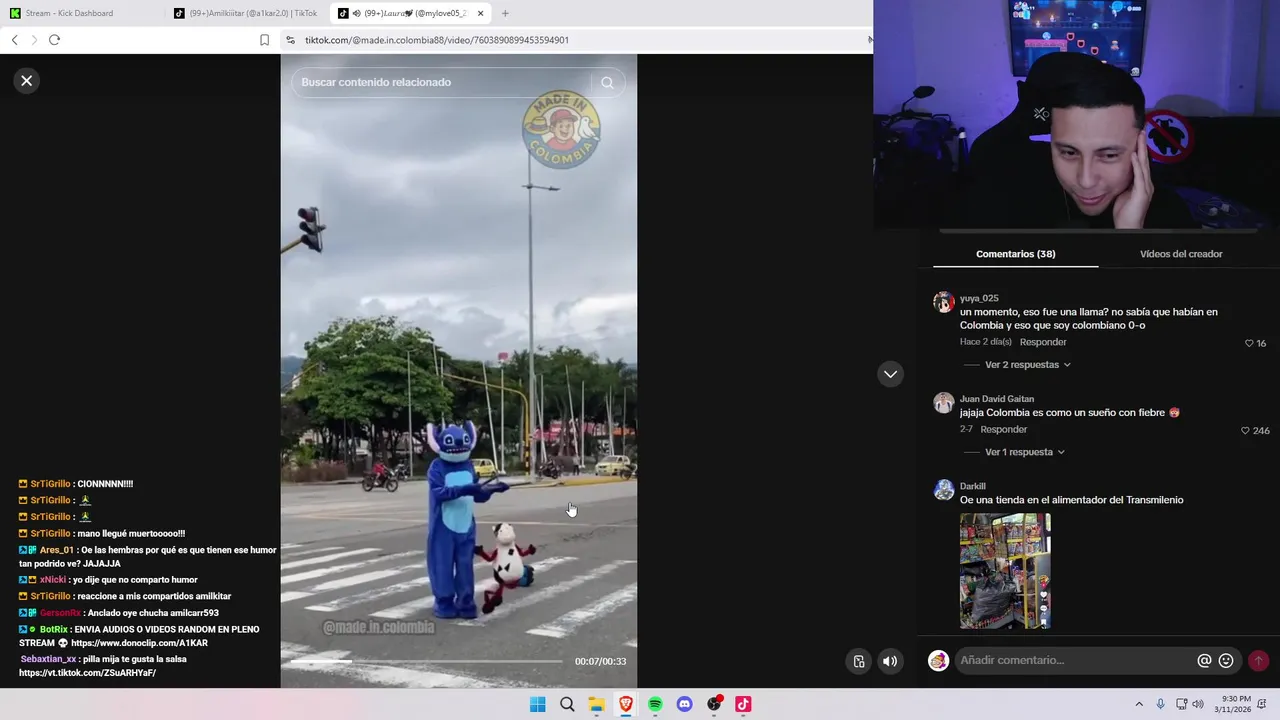This screenshot has height=720, width=1280.
Task: Close the active Laura TikTok tab
Action: [x=480, y=13]
